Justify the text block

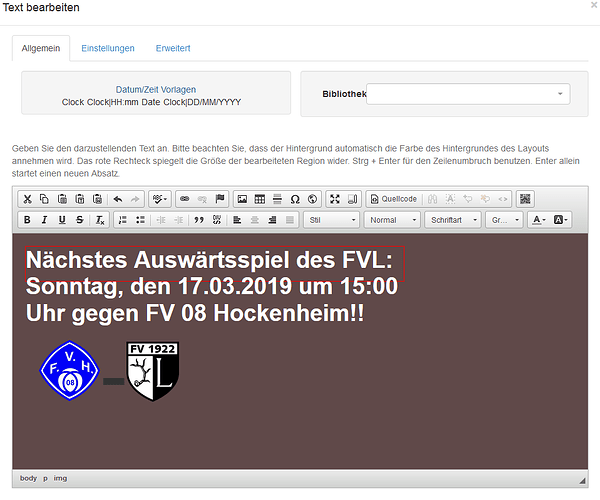coord(290,220)
